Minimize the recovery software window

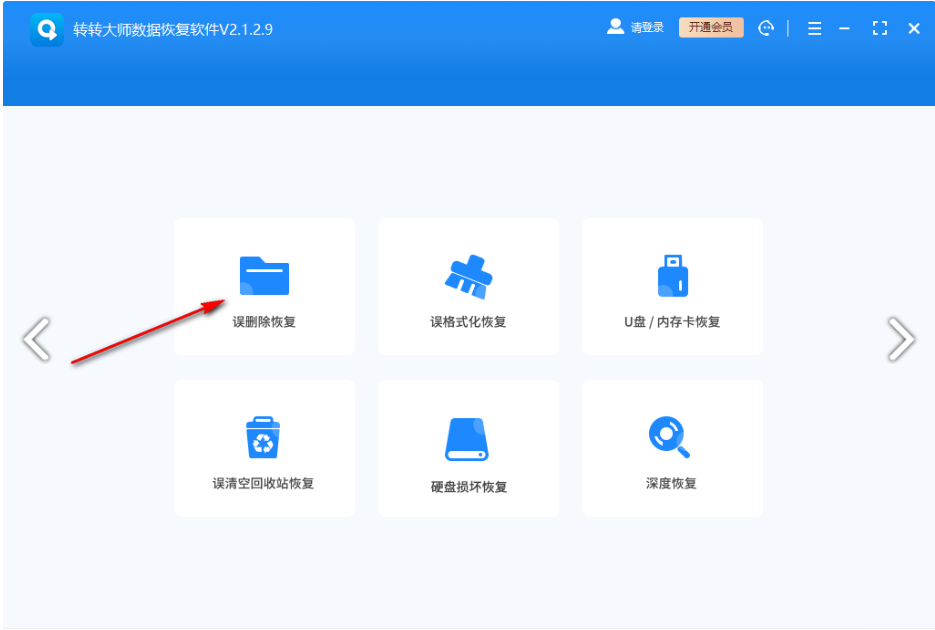tap(844, 28)
